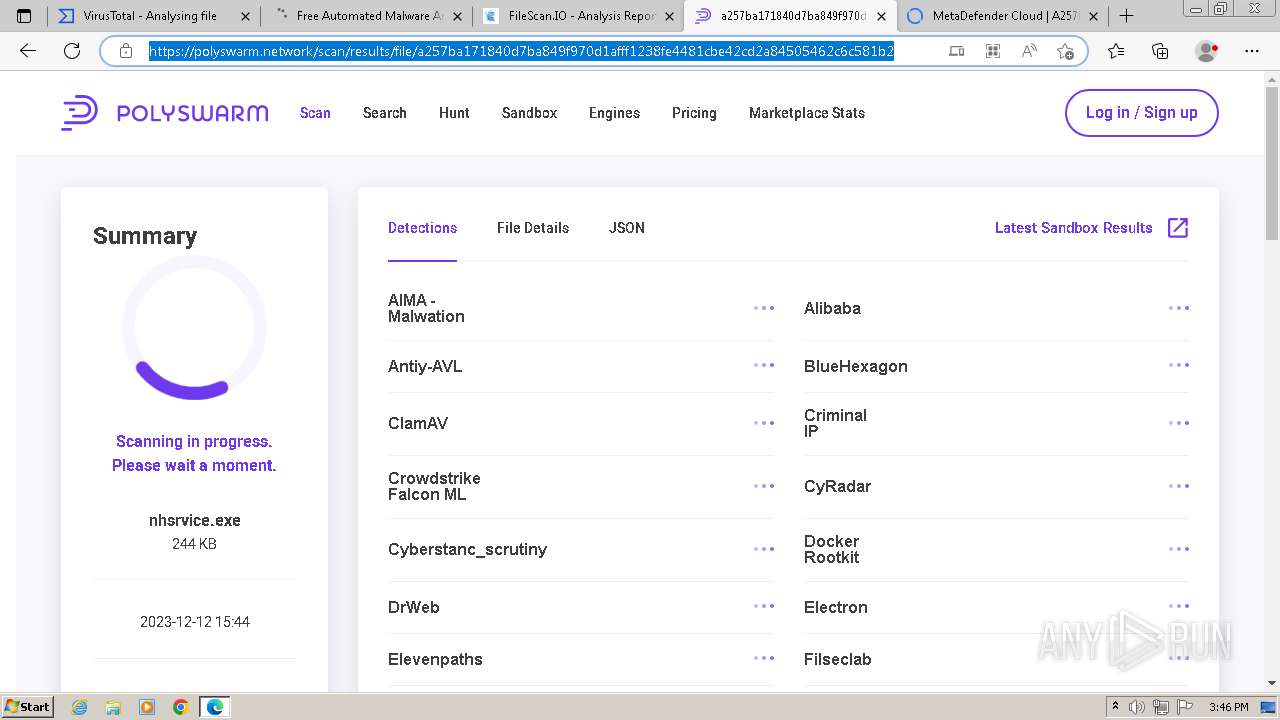Add this page to favorites star icon
Image resolution: width=1280 pixels, height=720 pixels.
tap(1065, 51)
